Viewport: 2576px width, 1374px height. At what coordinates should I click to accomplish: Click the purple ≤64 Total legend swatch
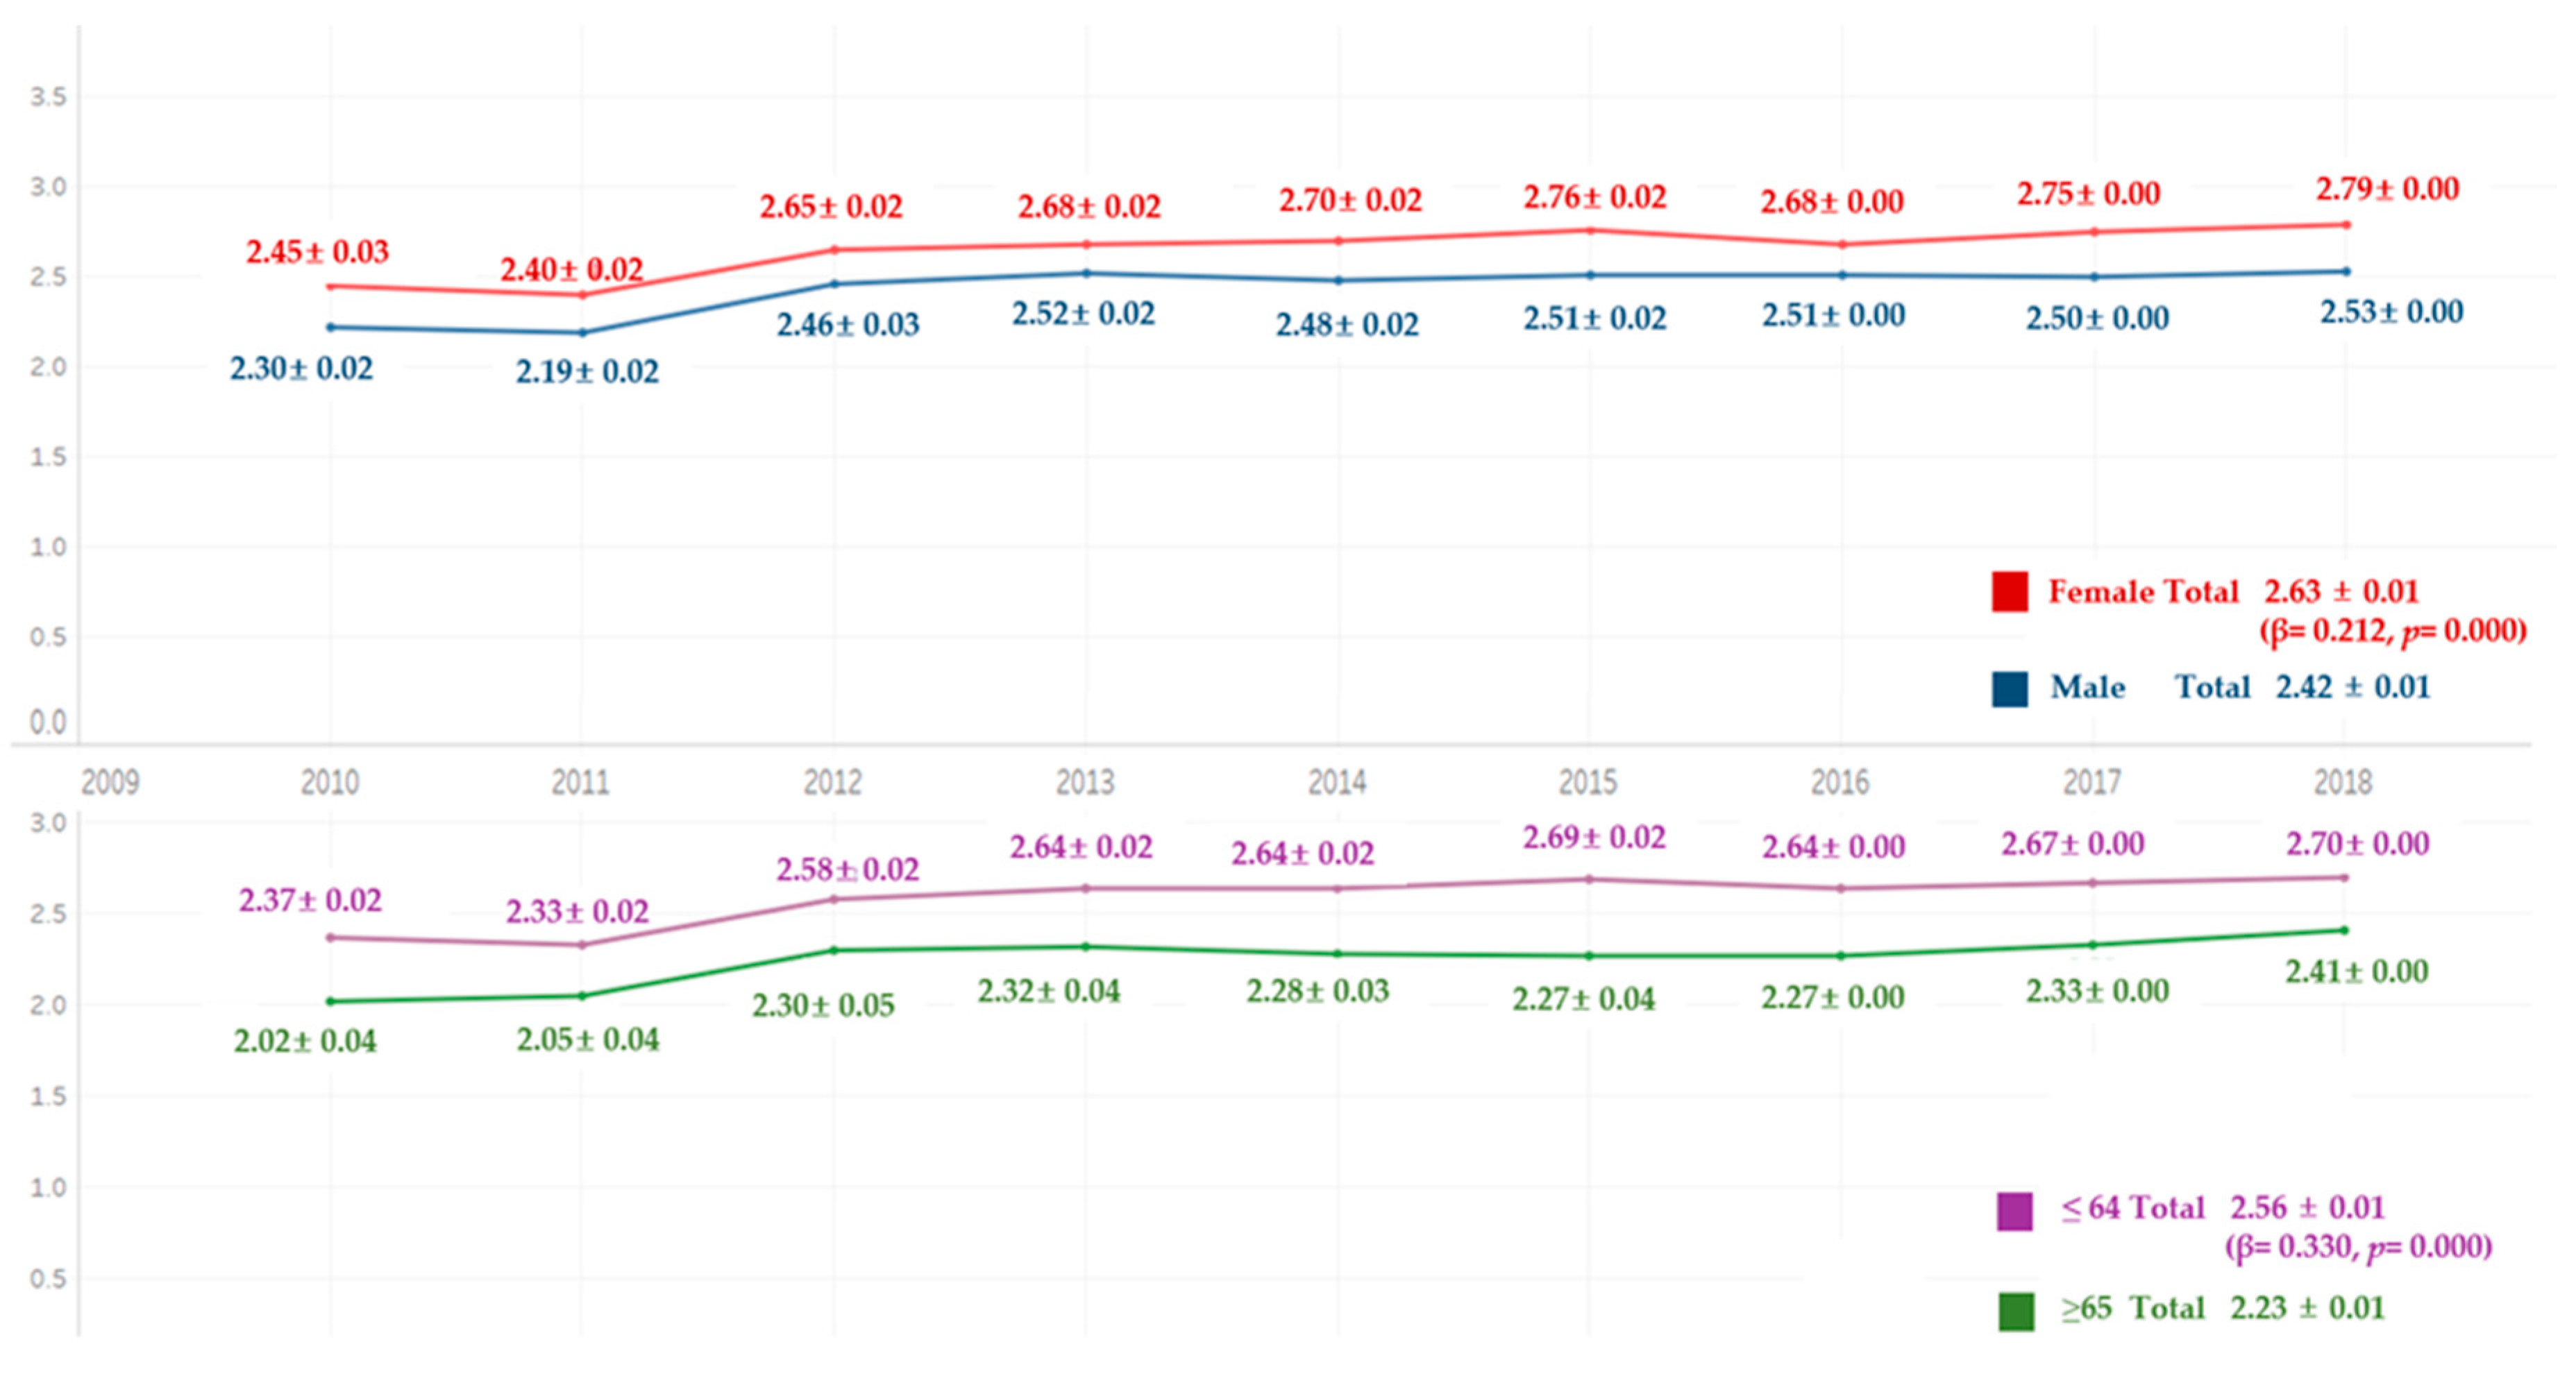pyautogui.click(x=2014, y=1210)
